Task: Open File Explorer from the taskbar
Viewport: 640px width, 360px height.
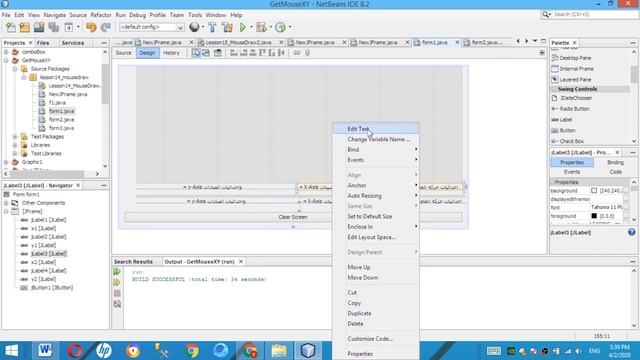Action: tap(279, 350)
